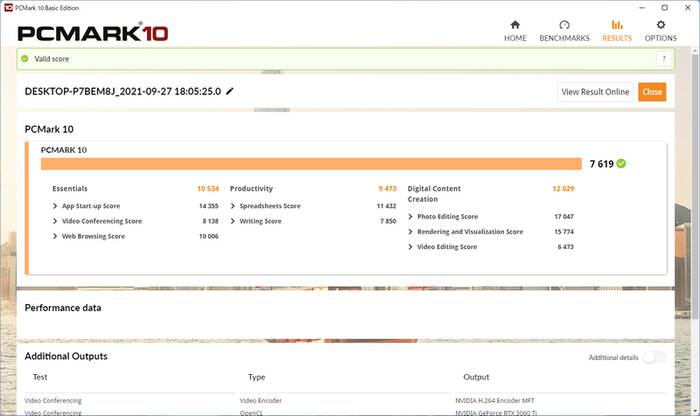The image size is (700, 416).
Task: Expand App Start-up Score
Action: point(55,206)
